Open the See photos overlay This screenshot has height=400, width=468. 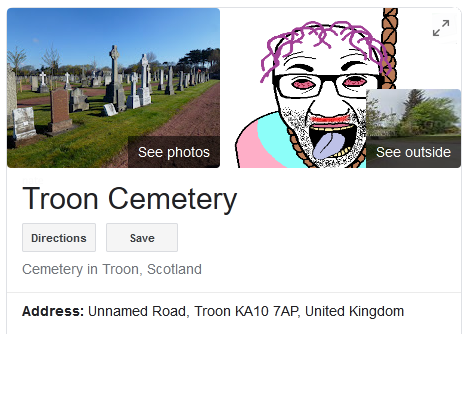(x=174, y=152)
